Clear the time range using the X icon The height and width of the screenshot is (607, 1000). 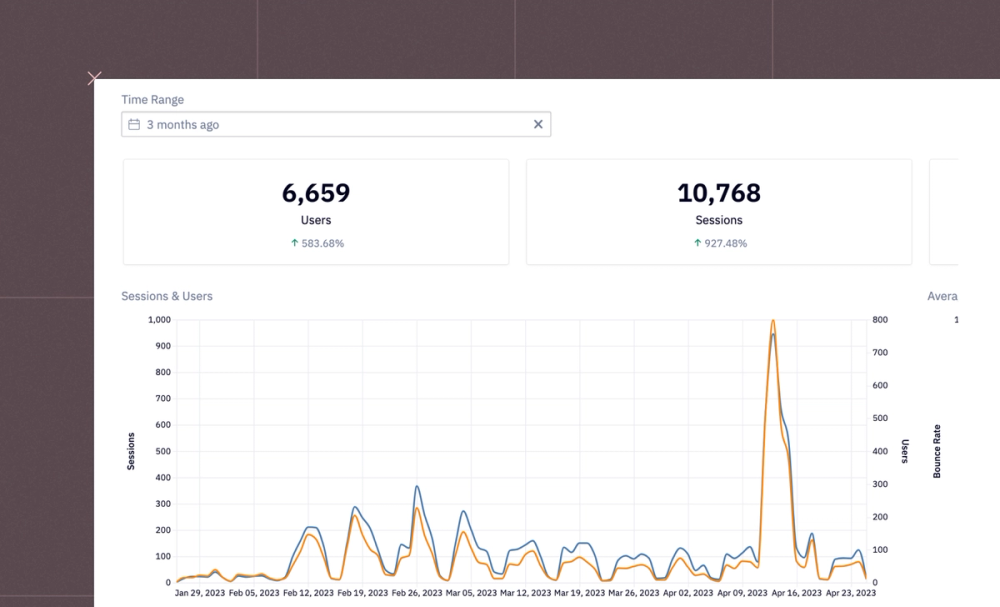point(538,124)
